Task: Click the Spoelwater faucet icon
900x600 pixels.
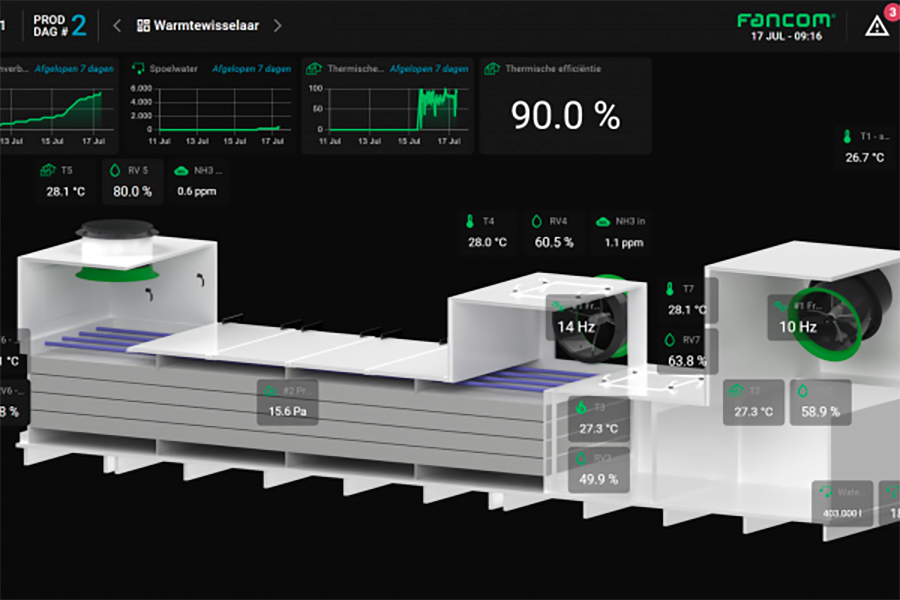Action: 138,69
